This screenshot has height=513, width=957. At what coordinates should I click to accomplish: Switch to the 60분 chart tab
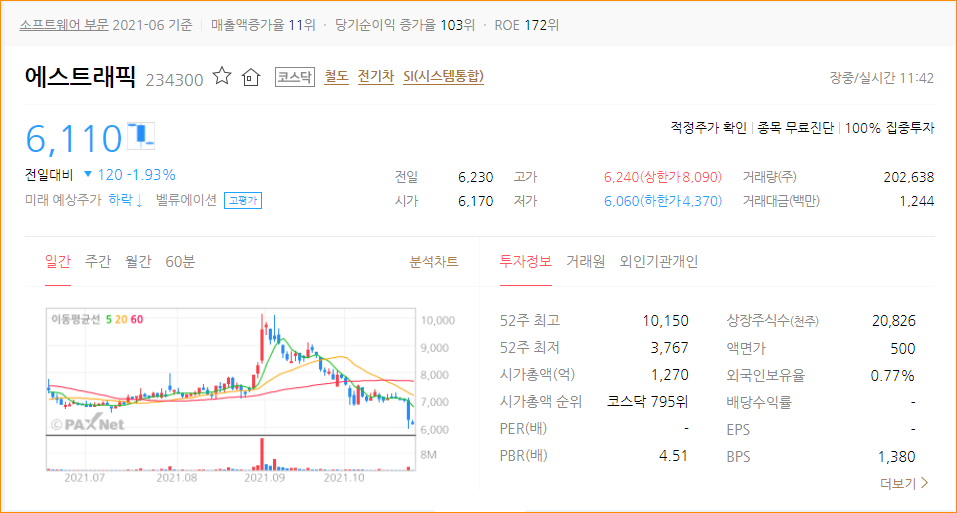coord(180,262)
